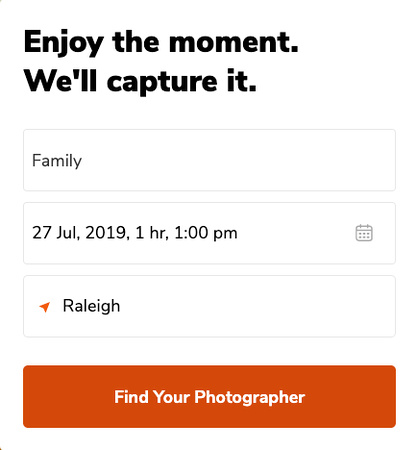417x450 pixels.
Task: Click the "We'll capture it." heading line
Action: point(140,81)
